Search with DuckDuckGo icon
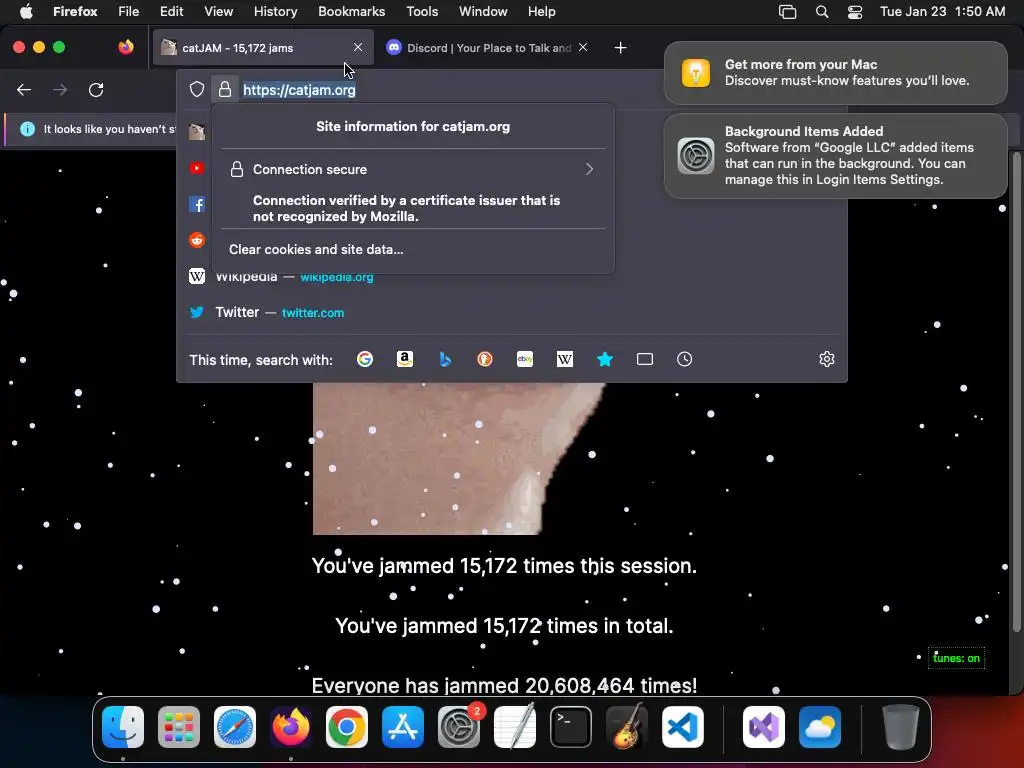Screen dimensions: 1024x768 (485, 359)
